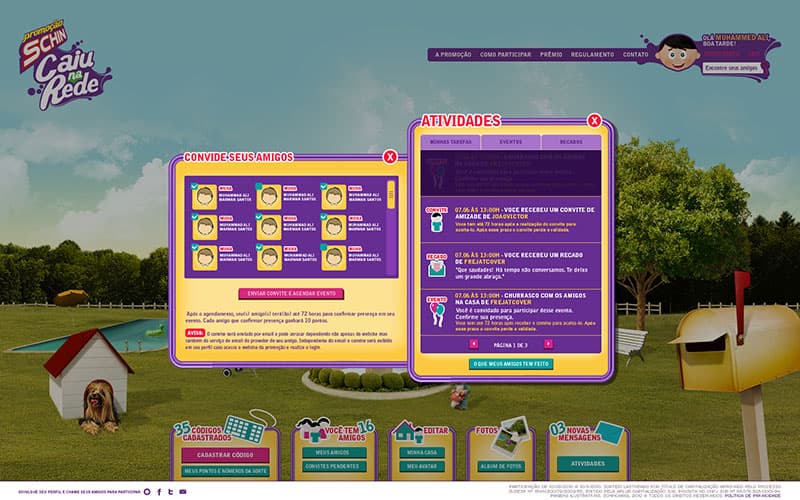
Task: Click the Recado message activity icon
Action: (x=436, y=266)
